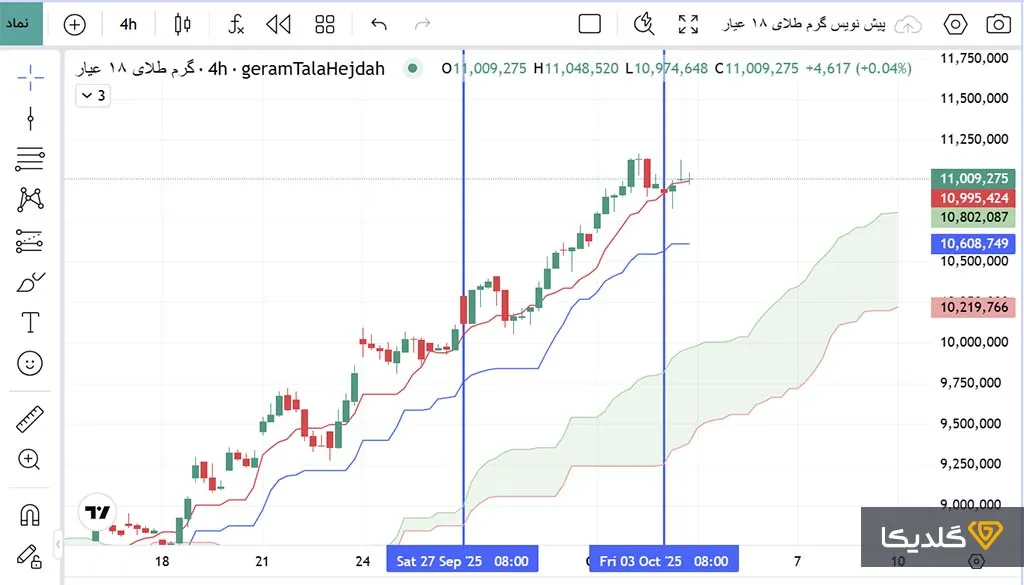Screen dimensions: 1024x585
Task: Open the indicator templates grid menu
Action: click(x=325, y=24)
